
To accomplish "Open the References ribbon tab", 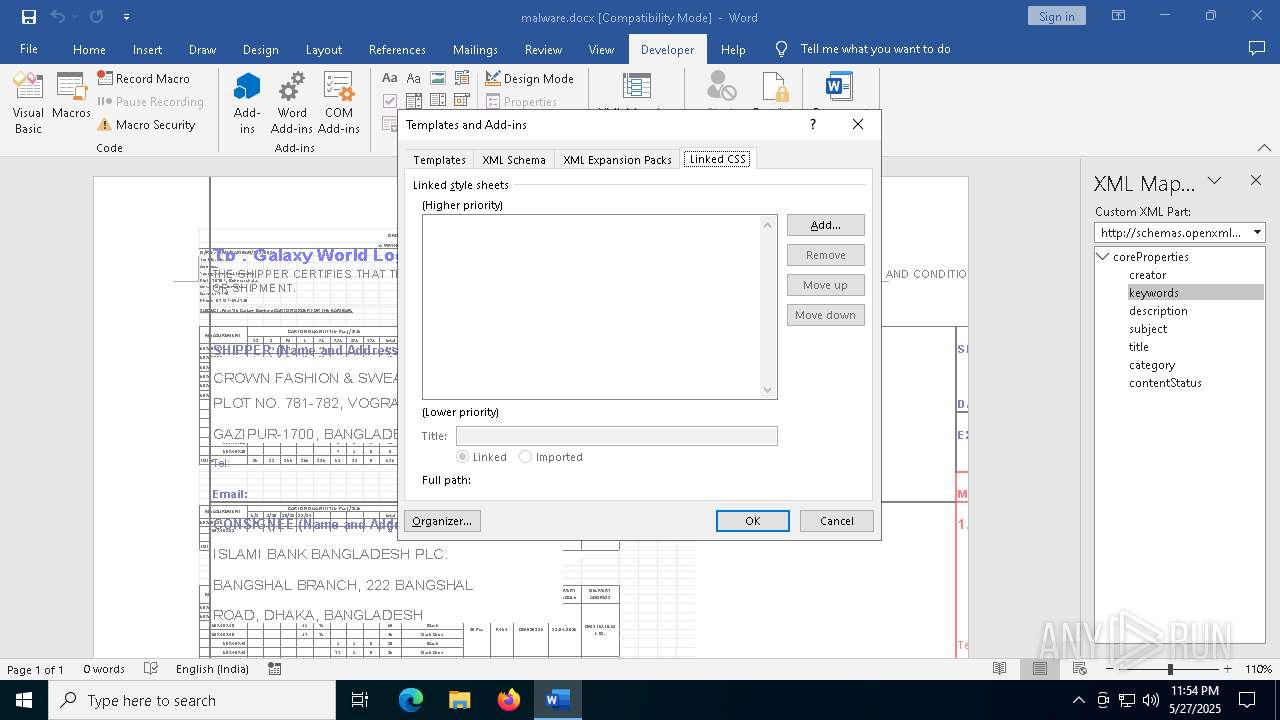I will (397, 49).
